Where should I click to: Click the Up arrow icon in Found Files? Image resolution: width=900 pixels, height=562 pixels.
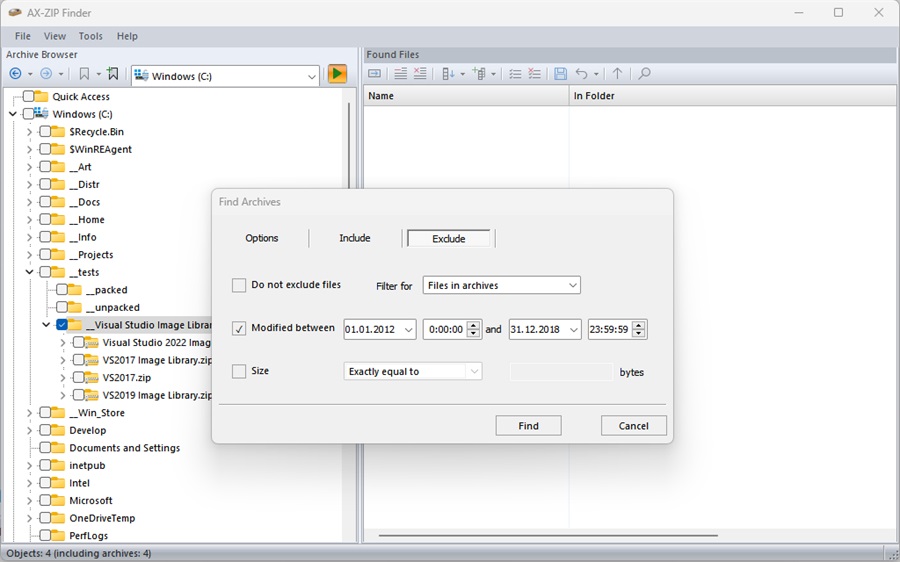coord(617,73)
